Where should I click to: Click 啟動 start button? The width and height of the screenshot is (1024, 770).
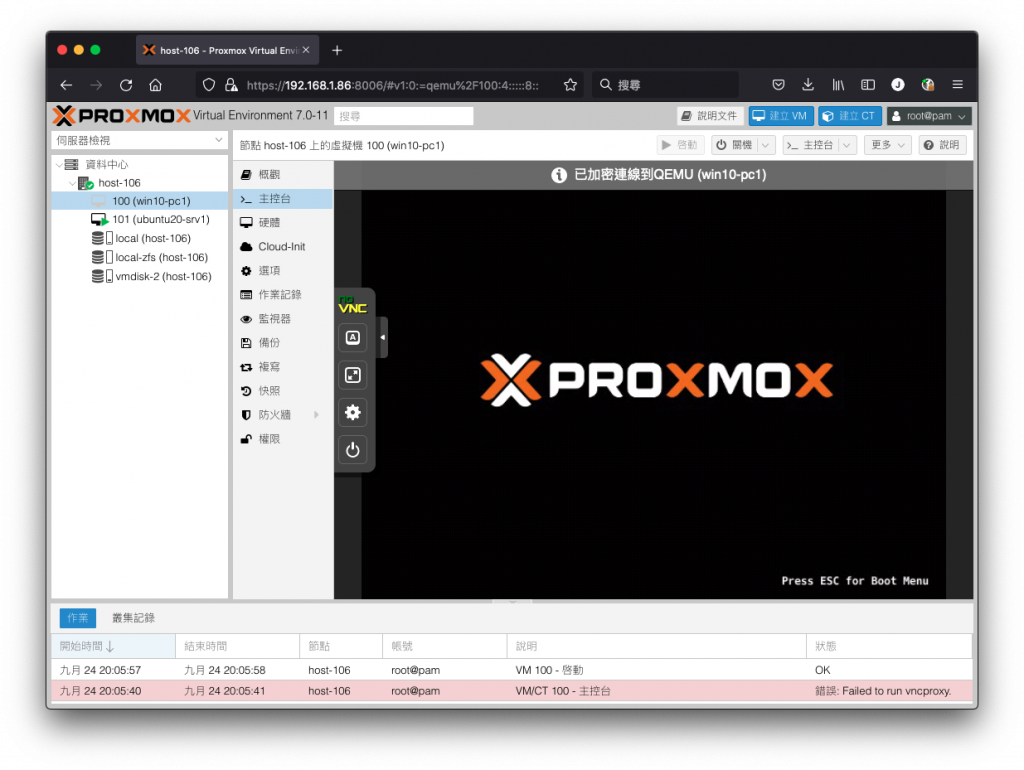point(680,145)
